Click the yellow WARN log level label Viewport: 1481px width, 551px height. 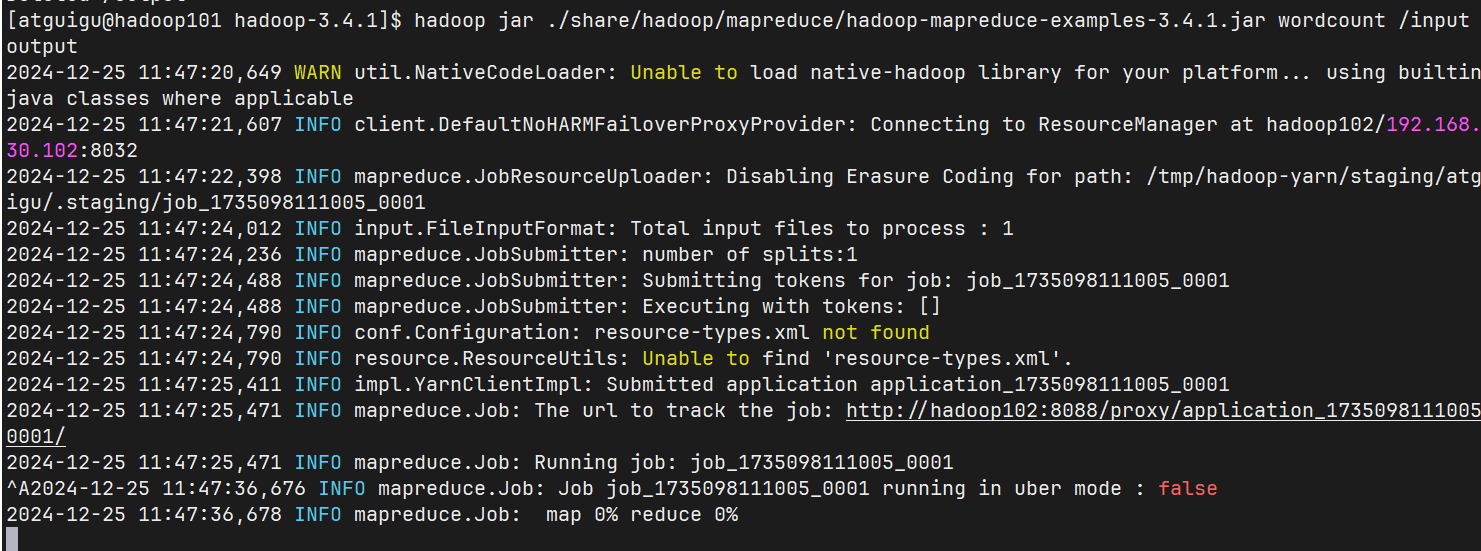[x=318, y=73]
